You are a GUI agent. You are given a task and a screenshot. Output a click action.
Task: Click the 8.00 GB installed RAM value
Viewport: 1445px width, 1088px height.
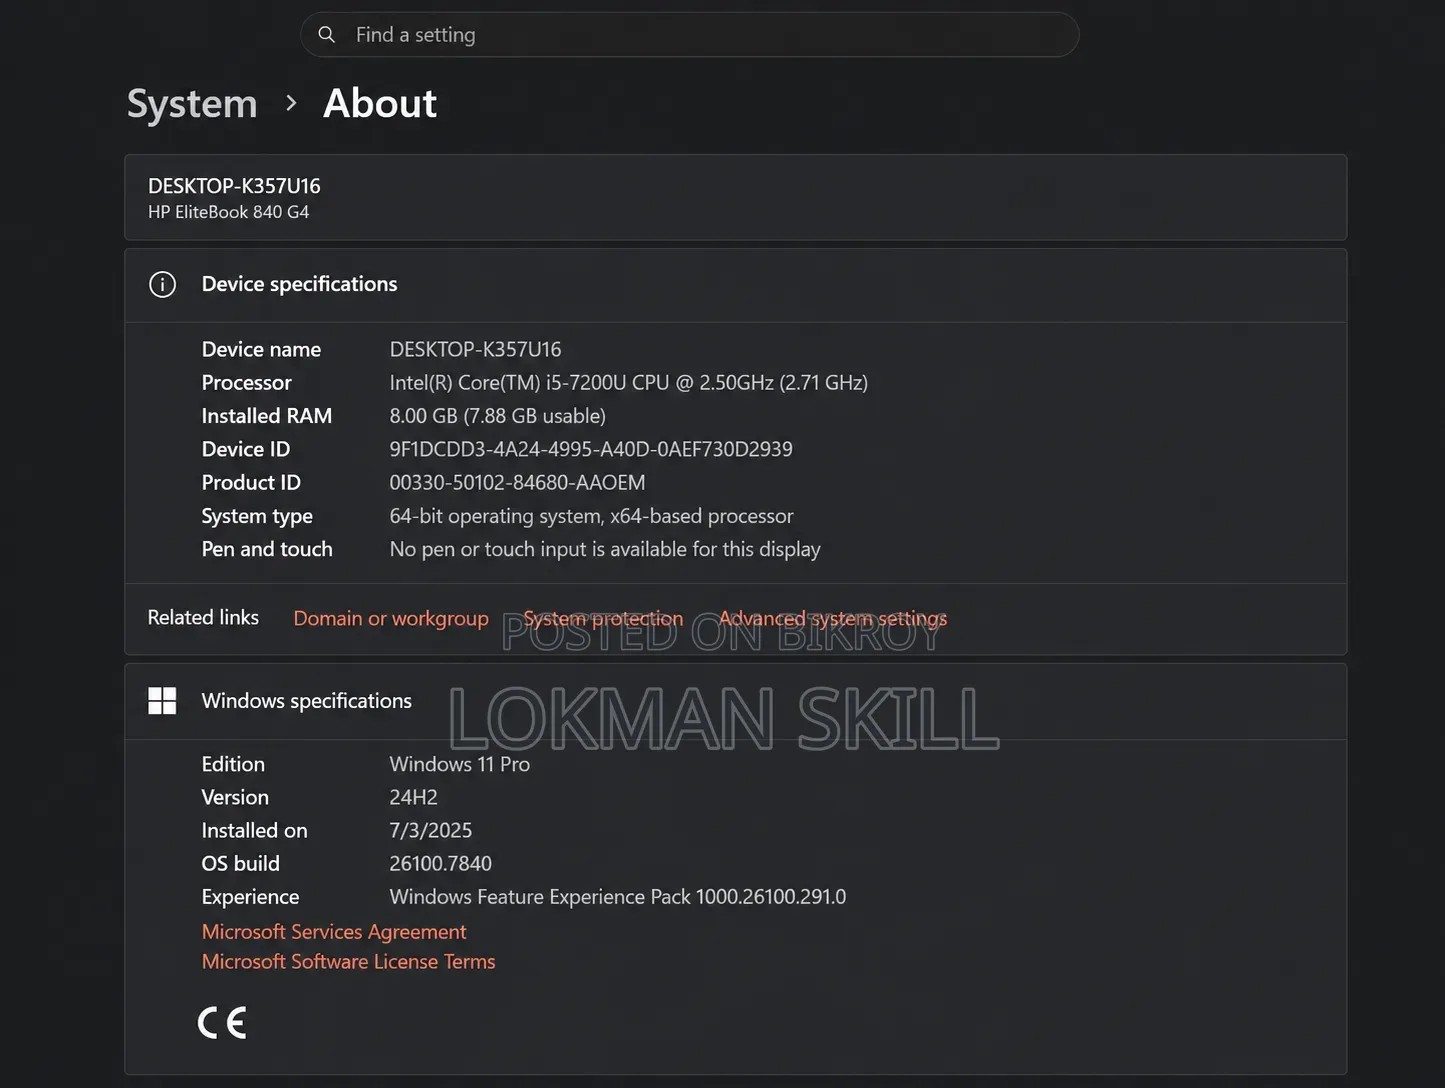point(497,416)
